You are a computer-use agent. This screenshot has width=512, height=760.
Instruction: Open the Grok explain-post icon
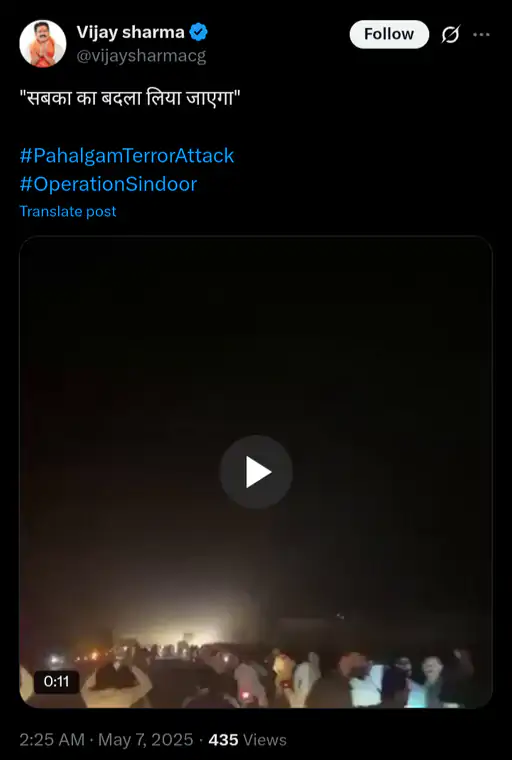point(450,34)
